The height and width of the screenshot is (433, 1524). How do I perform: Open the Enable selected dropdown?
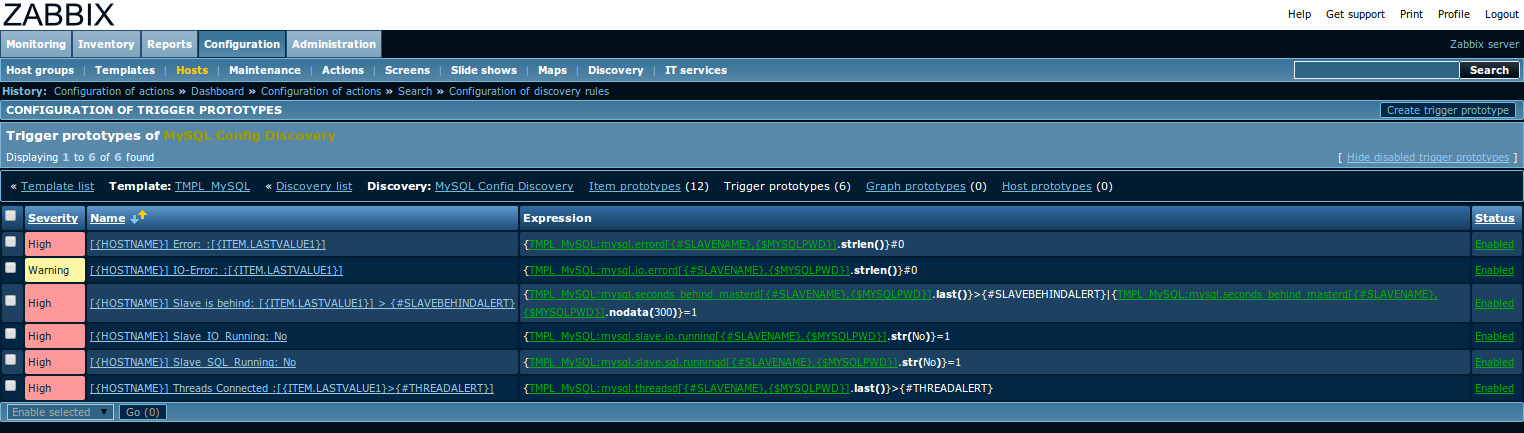point(60,412)
